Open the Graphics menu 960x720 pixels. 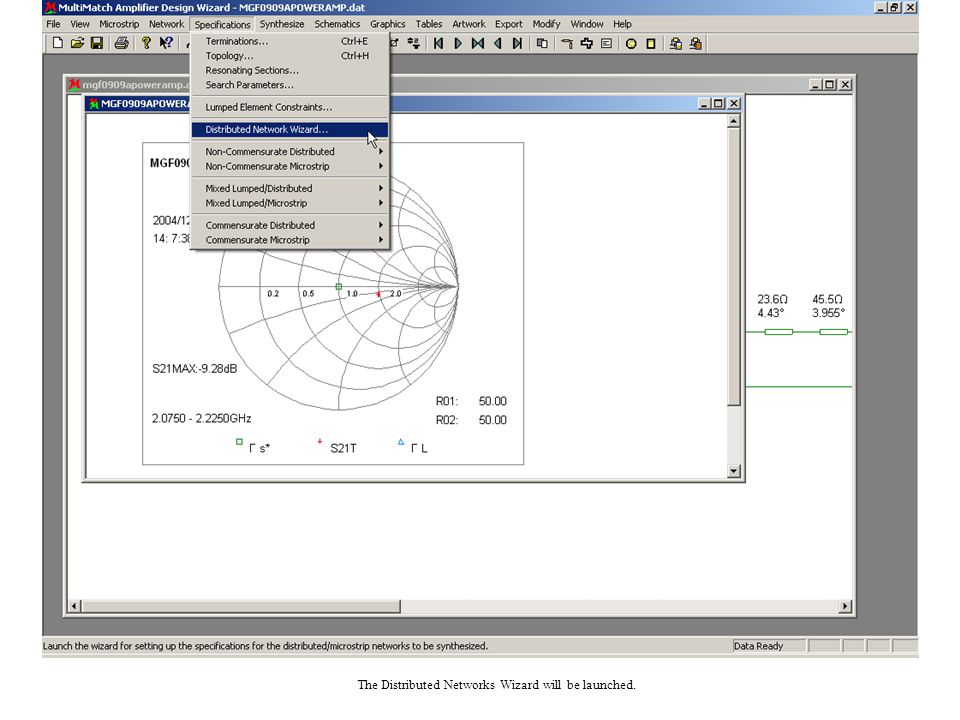[x=388, y=24]
